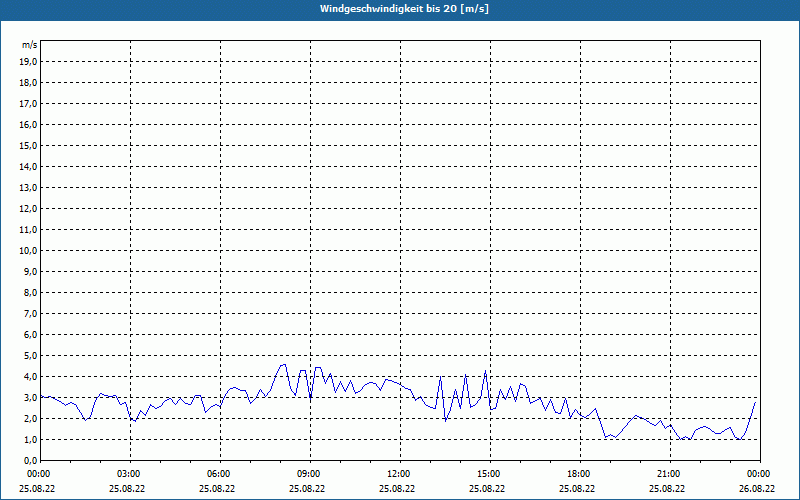Click the 09:00 time label
The height and width of the screenshot is (500, 800).
pos(310,474)
